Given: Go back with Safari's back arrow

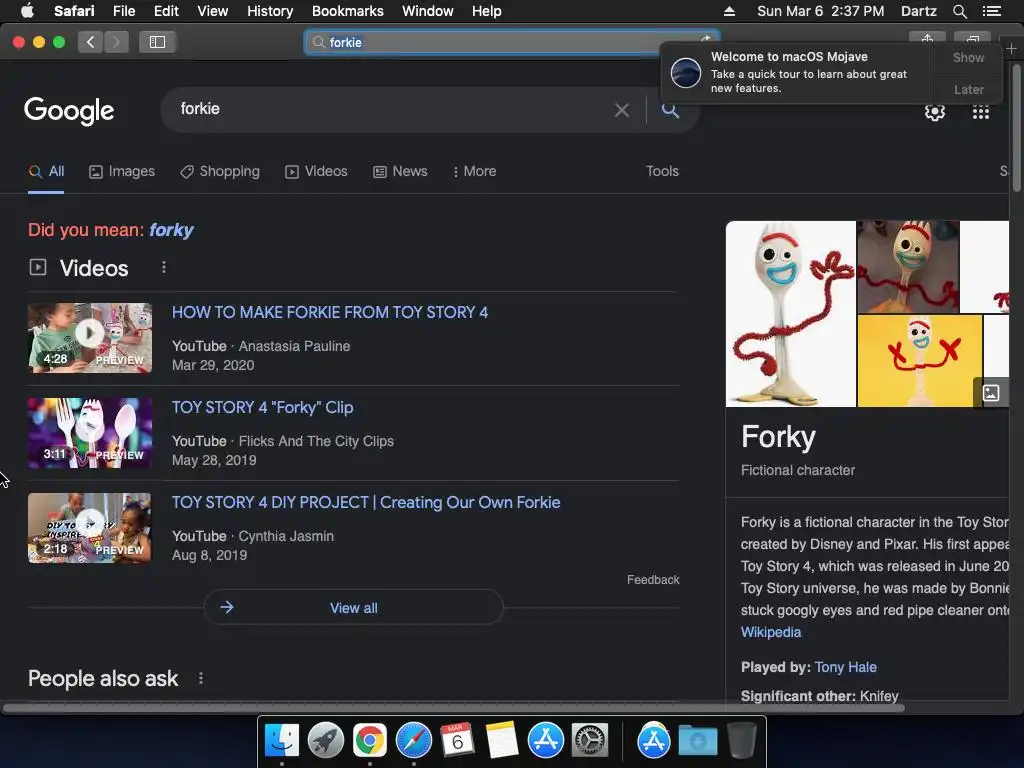Looking at the screenshot, I should pyautogui.click(x=90, y=42).
